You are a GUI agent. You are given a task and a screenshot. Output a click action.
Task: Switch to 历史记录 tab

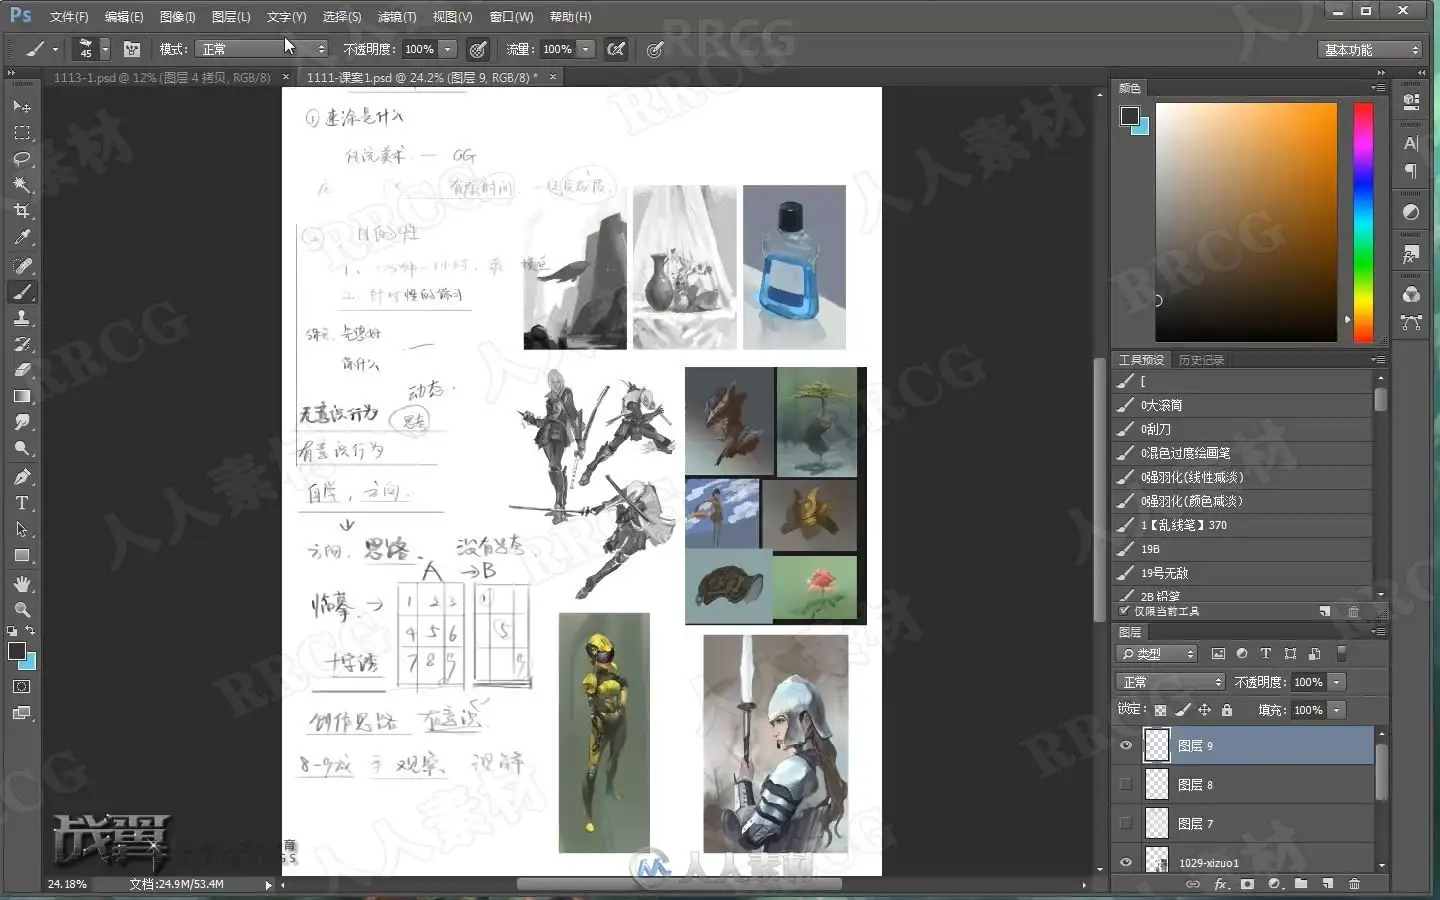pyautogui.click(x=1201, y=360)
